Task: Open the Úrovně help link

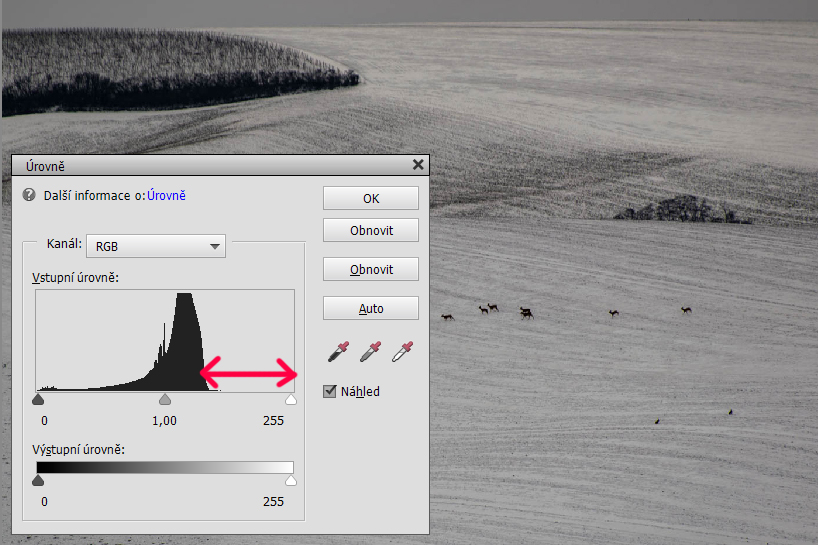Action: (x=166, y=196)
